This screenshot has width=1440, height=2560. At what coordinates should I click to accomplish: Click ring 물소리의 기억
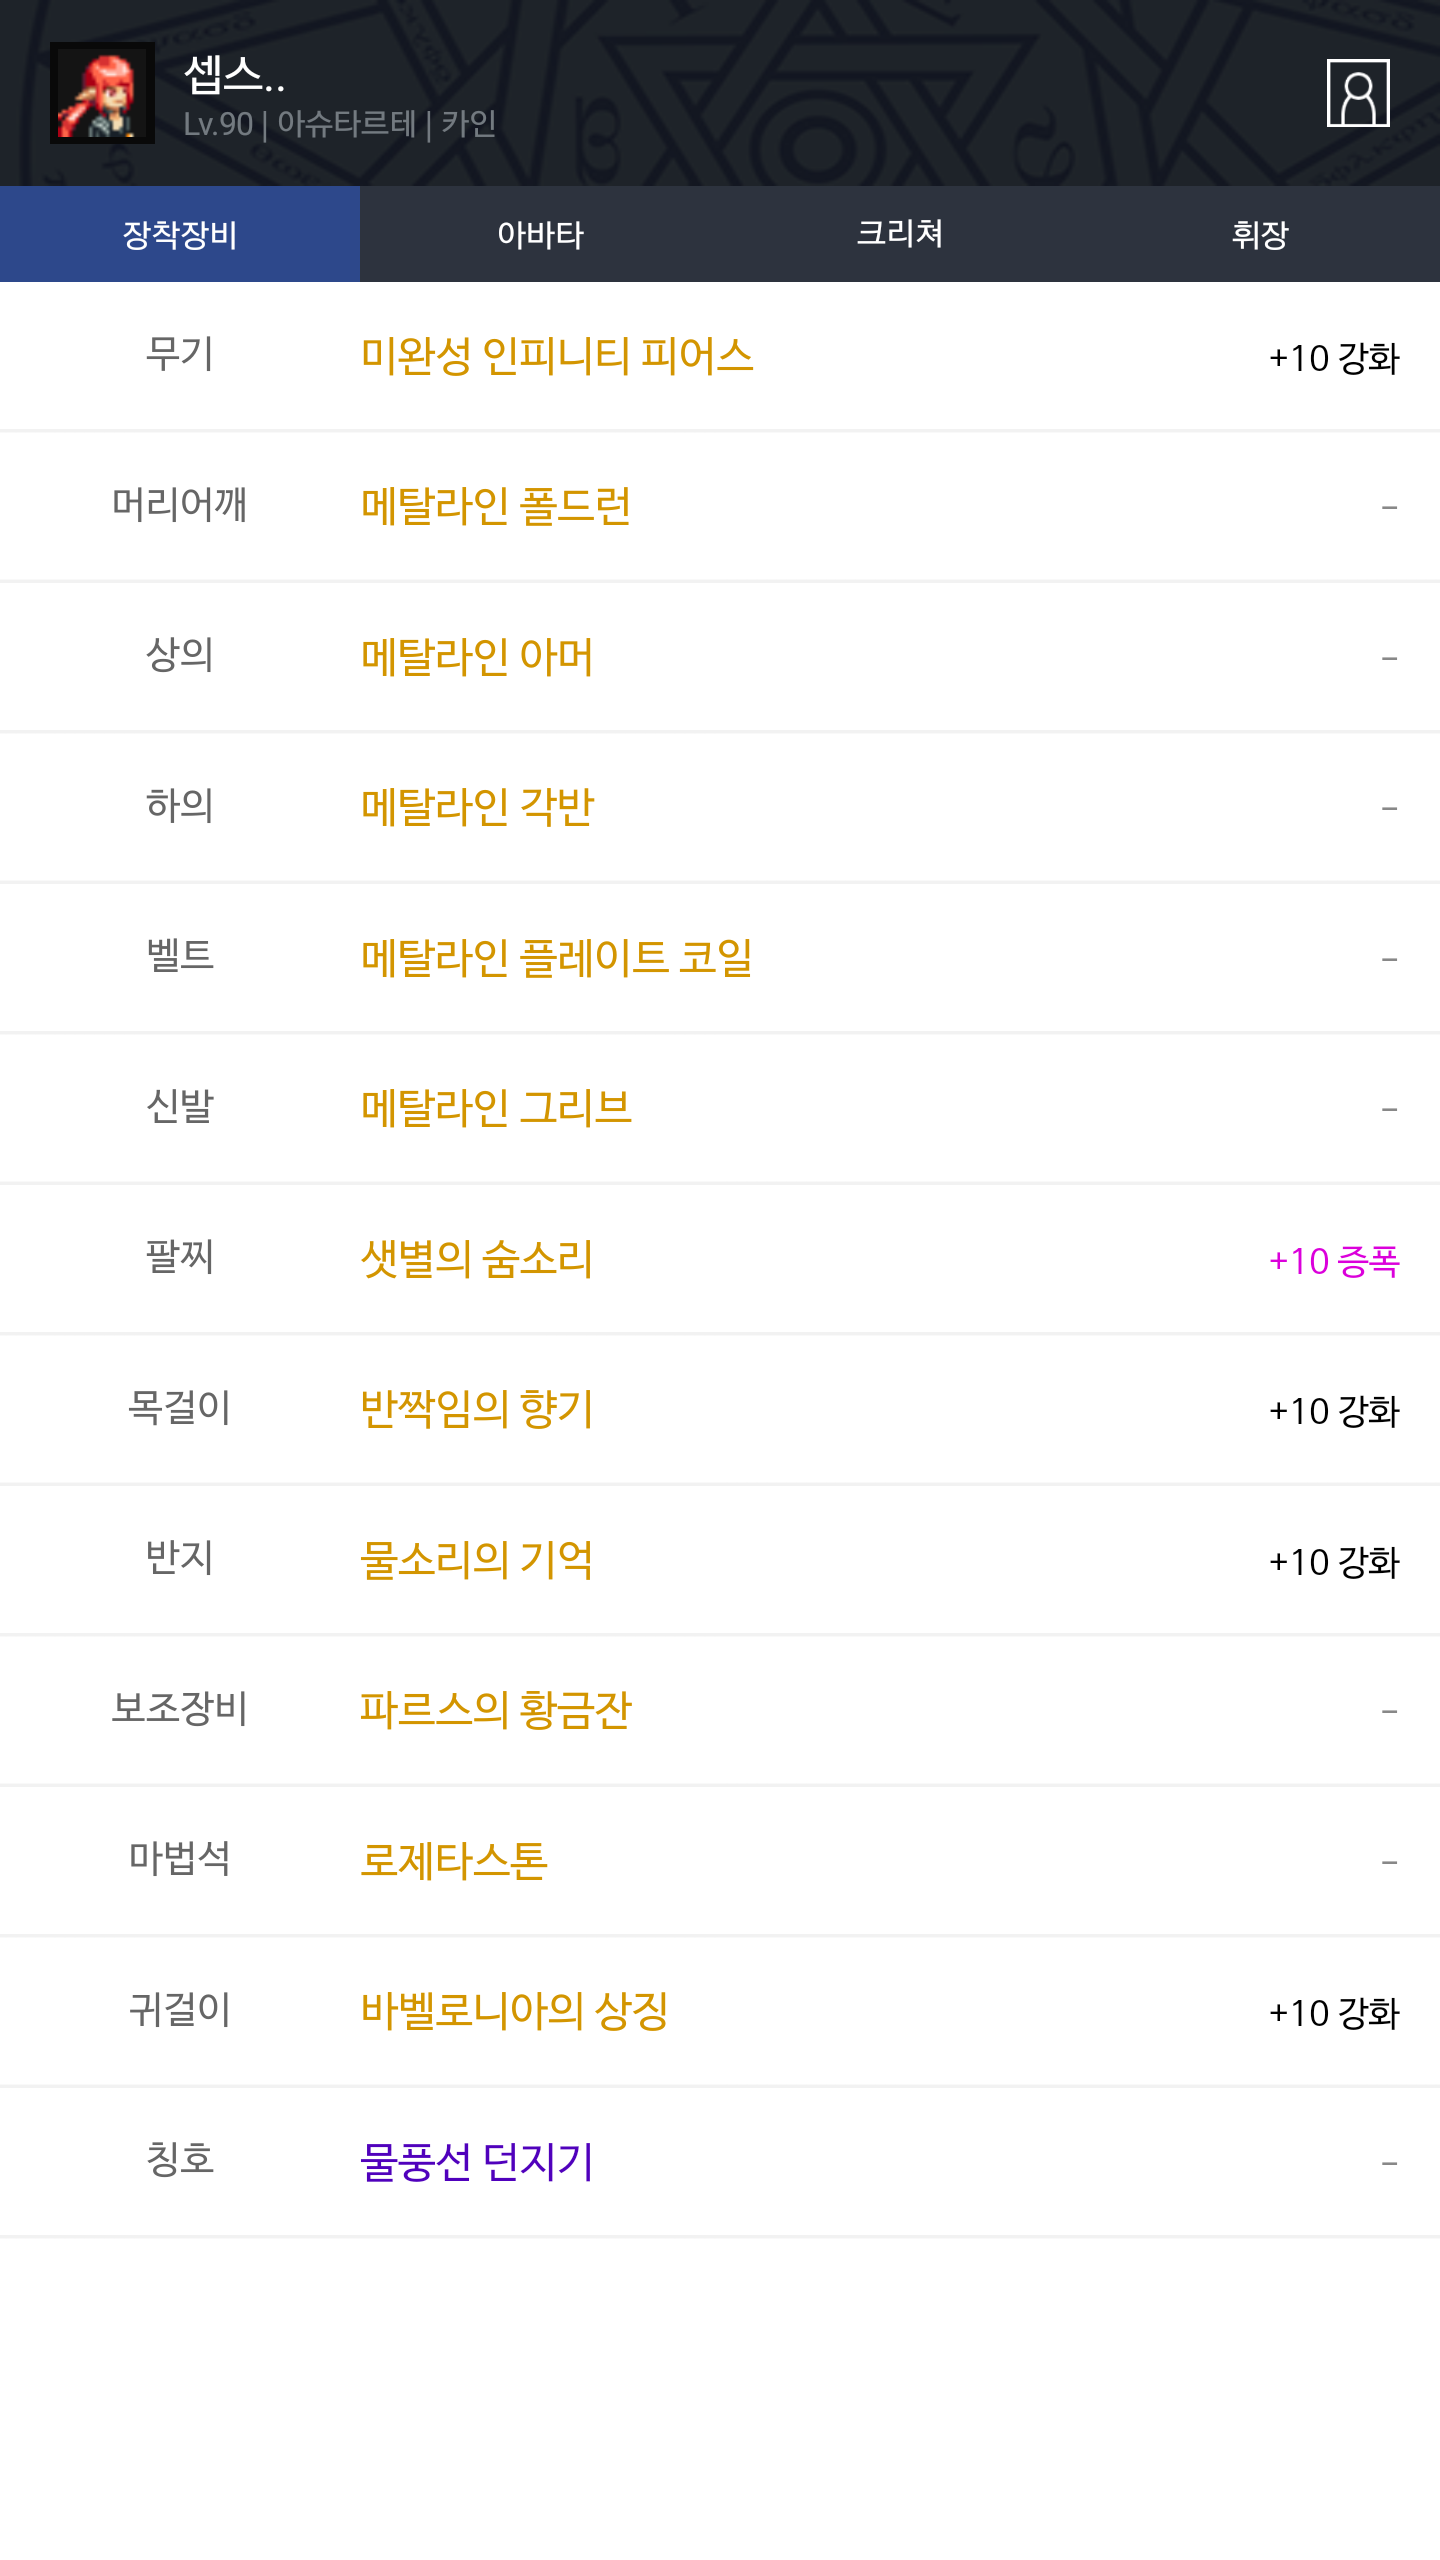coord(477,1560)
